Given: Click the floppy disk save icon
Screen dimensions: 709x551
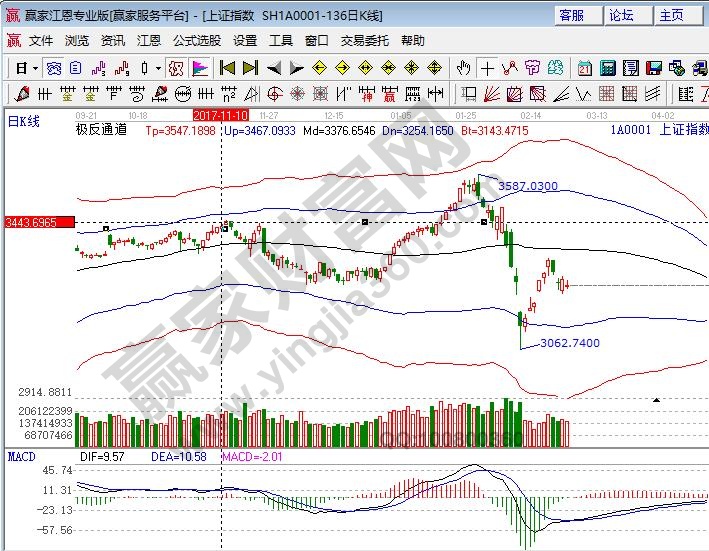Looking at the screenshot, I should [655, 68].
